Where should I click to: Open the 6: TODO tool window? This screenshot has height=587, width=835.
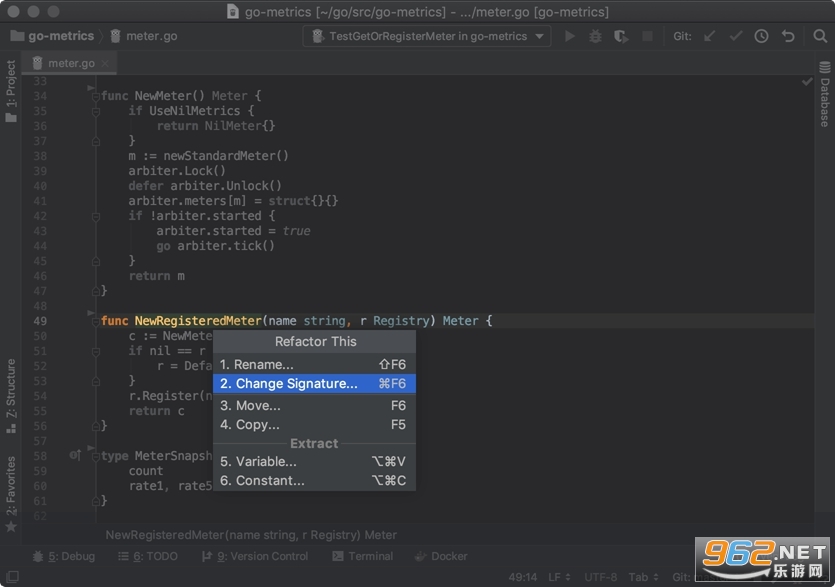148,556
